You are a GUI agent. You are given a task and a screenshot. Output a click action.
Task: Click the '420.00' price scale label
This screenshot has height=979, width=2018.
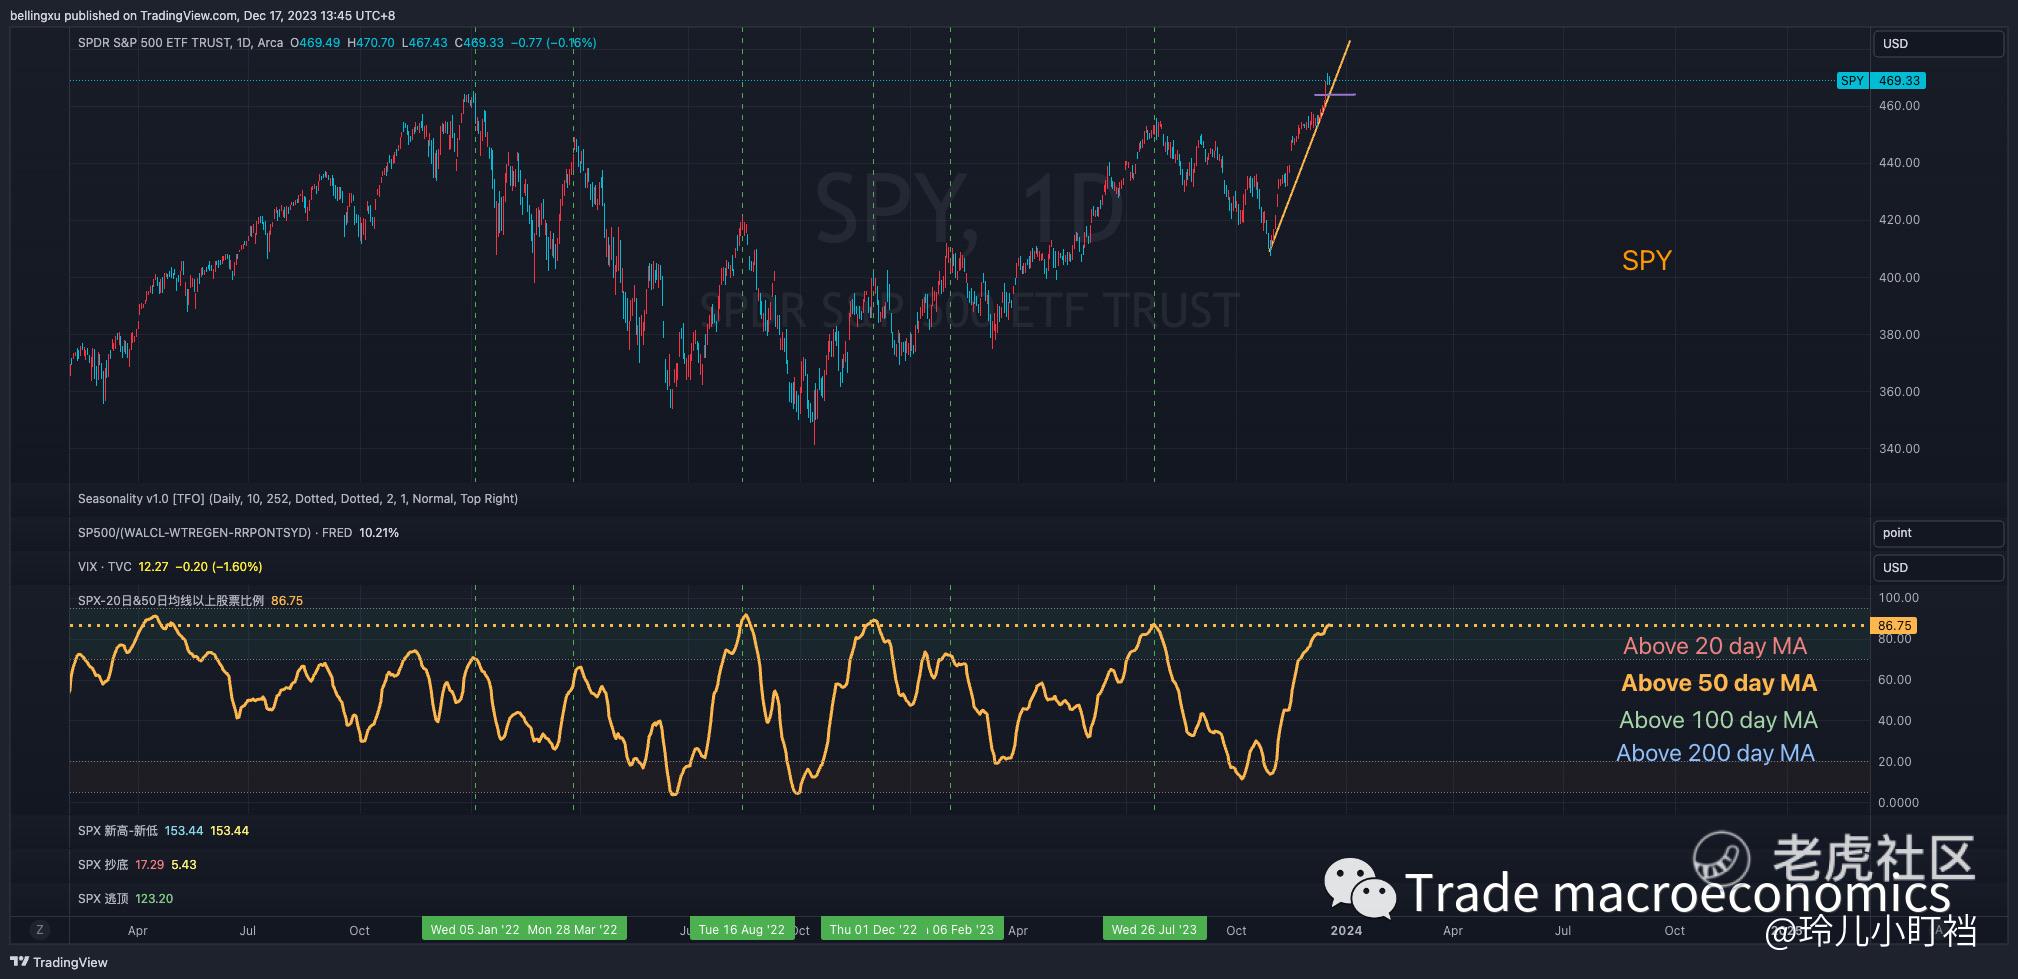pyautogui.click(x=1899, y=220)
